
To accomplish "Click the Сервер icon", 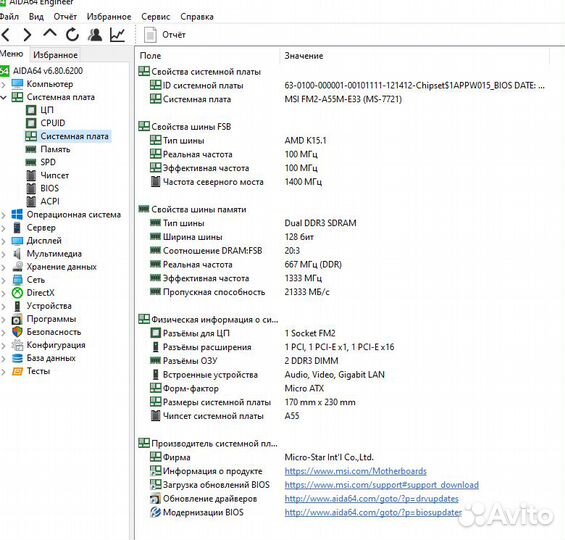I will click(17, 228).
